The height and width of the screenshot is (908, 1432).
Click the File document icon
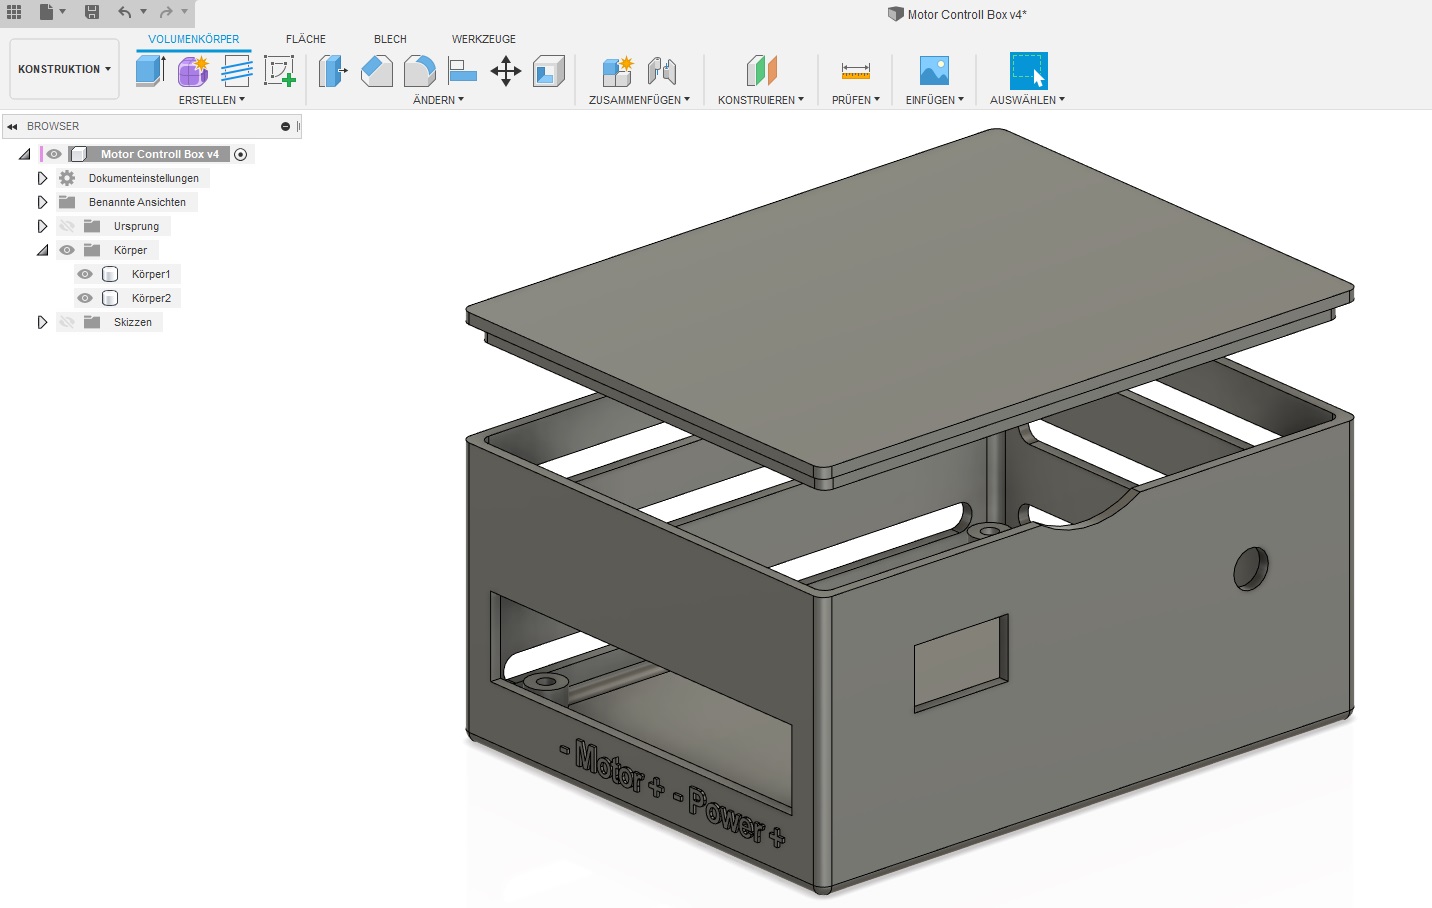[x=46, y=12]
